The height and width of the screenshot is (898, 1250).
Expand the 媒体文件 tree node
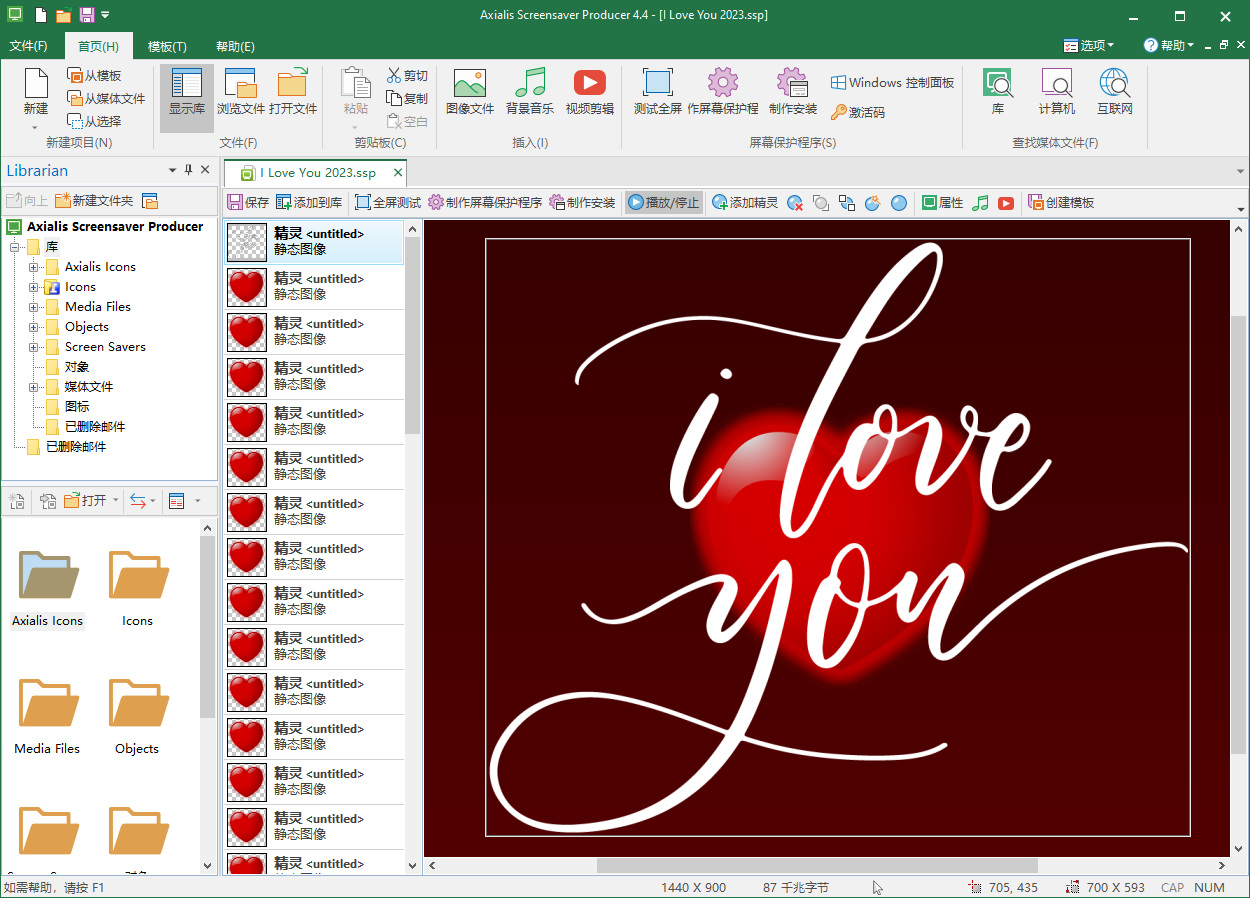[34, 386]
